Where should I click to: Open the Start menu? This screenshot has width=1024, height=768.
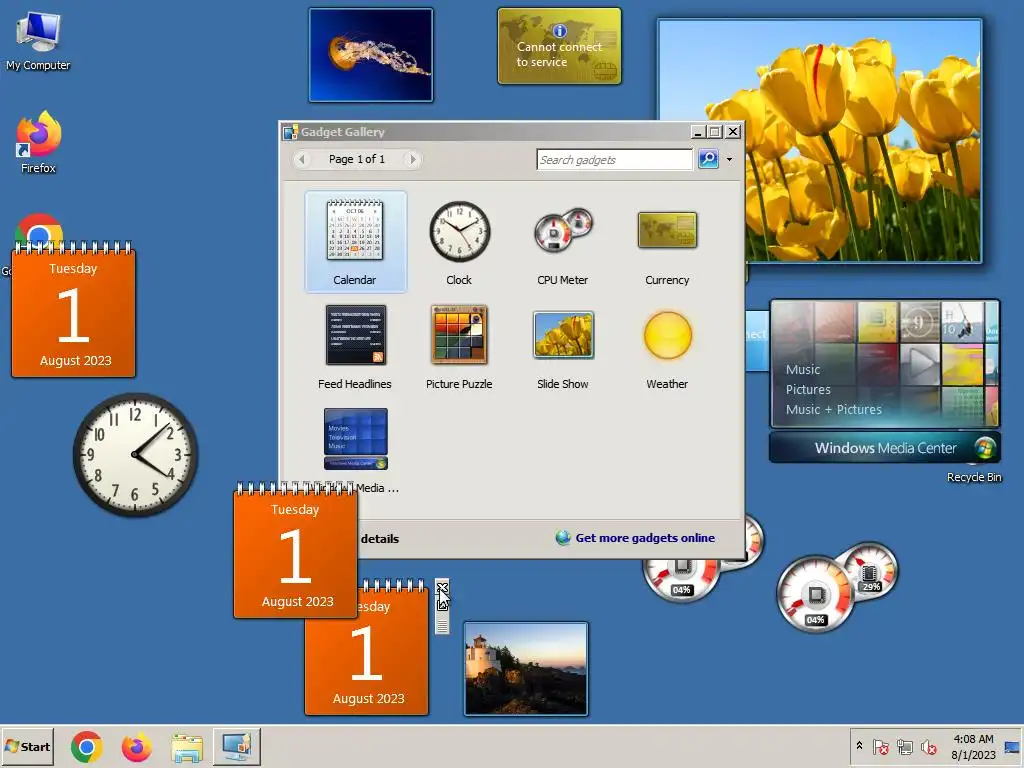coord(27,746)
